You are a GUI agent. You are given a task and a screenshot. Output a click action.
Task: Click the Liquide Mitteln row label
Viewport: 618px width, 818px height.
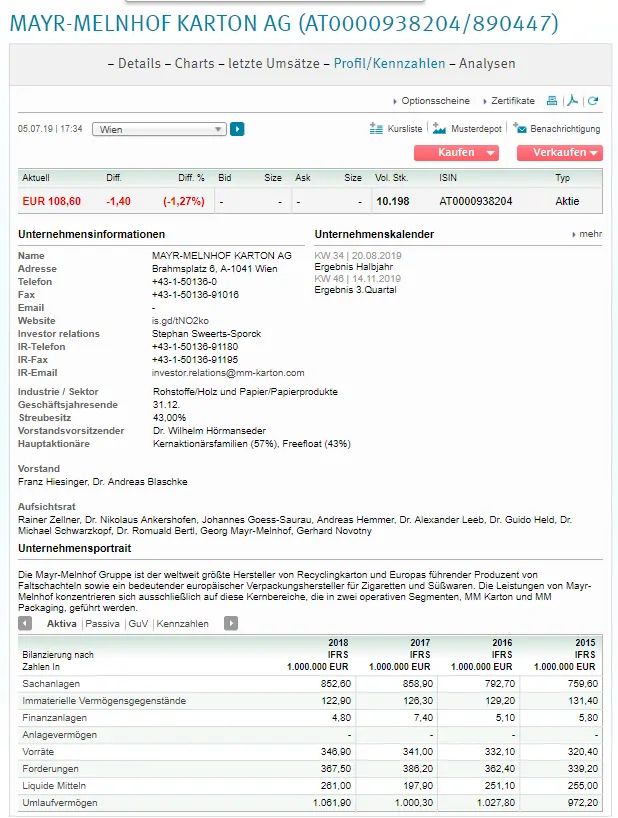point(54,786)
